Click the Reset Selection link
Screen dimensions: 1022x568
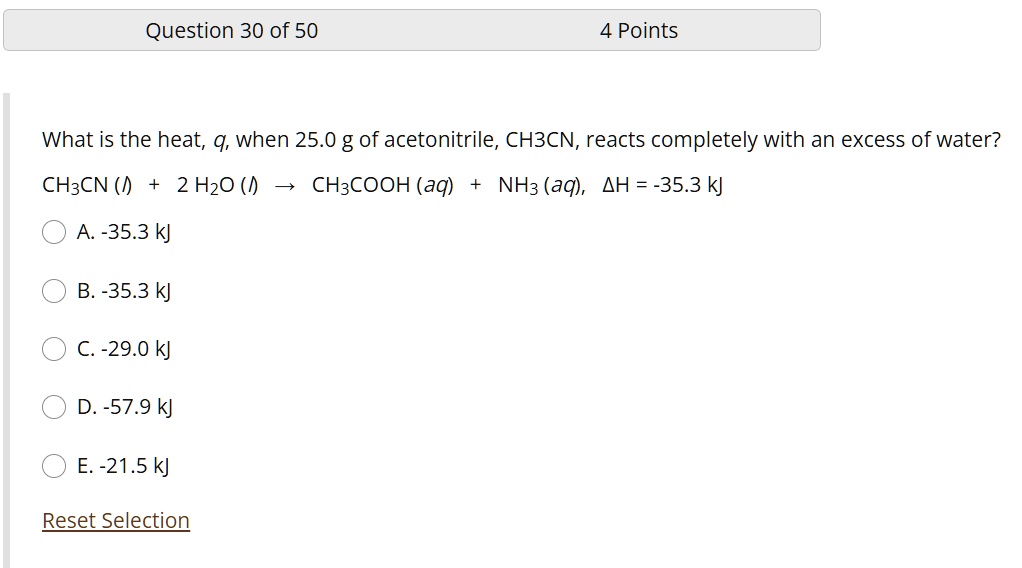pyautogui.click(x=116, y=520)
